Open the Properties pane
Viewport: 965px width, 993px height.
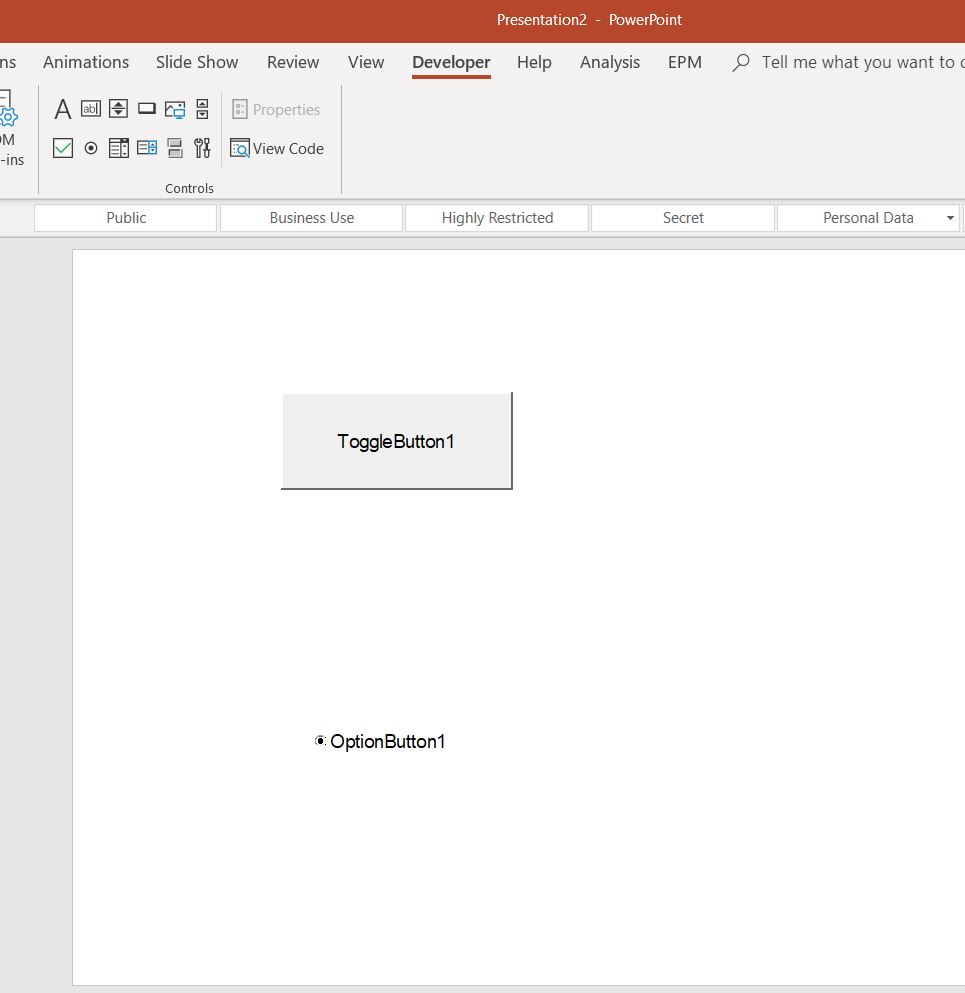[276, 110]
